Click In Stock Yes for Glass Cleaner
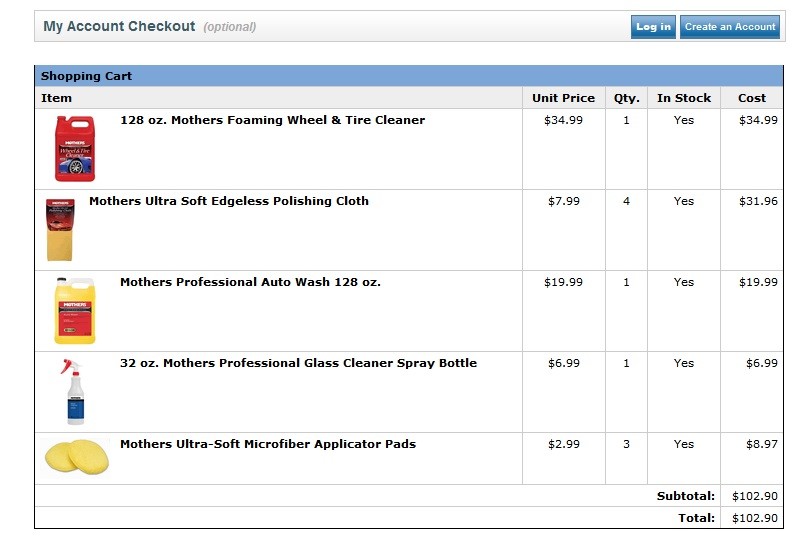 click(x=683, y=364)
